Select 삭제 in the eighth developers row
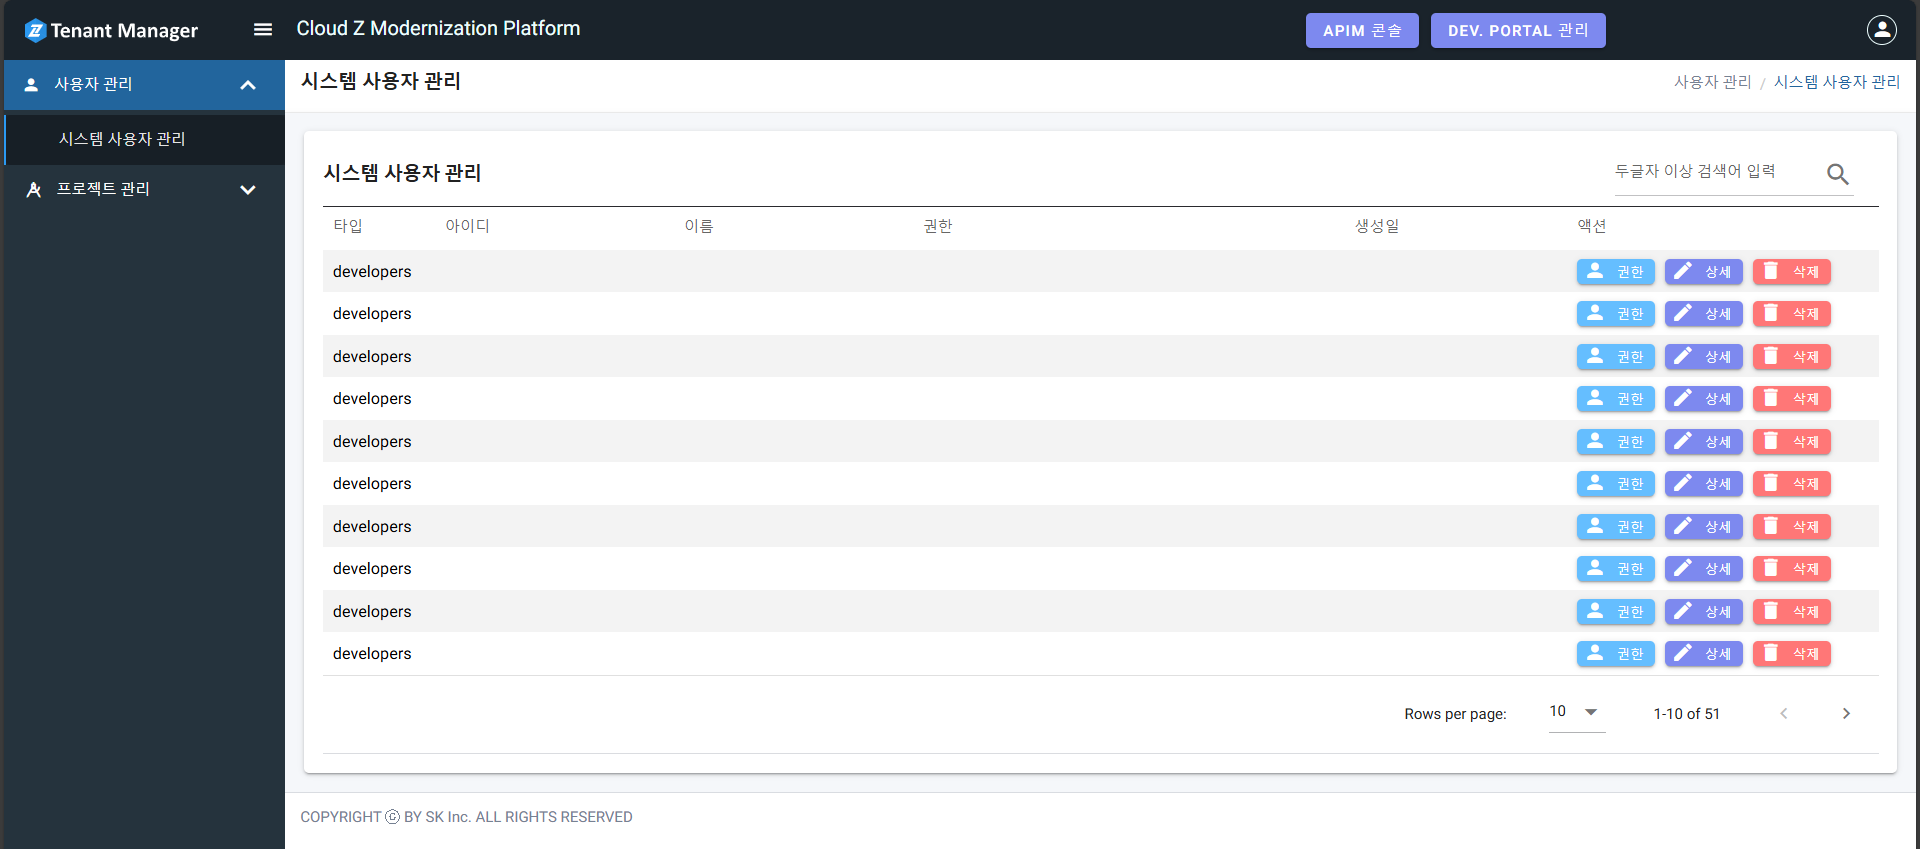This screenshot has width=1920, height=849. point(1791,569)
